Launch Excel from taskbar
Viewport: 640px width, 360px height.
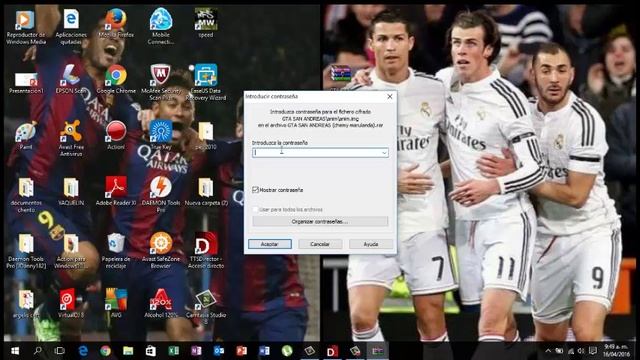click(173, 351)
